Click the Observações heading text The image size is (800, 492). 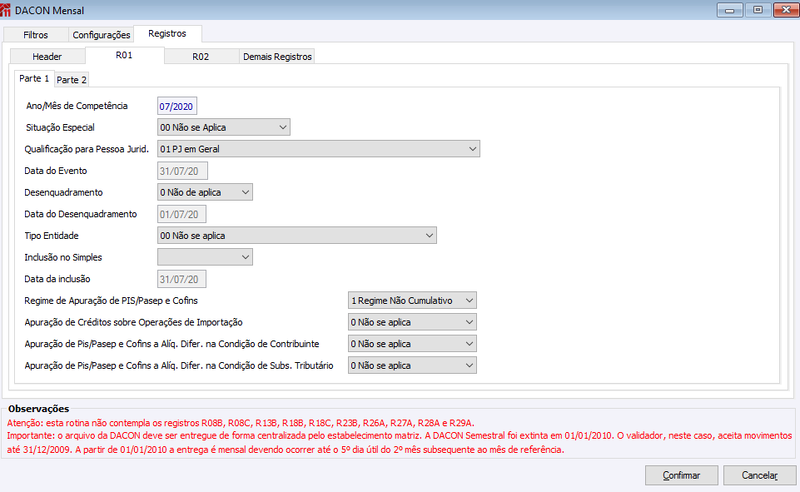(38, 409)
